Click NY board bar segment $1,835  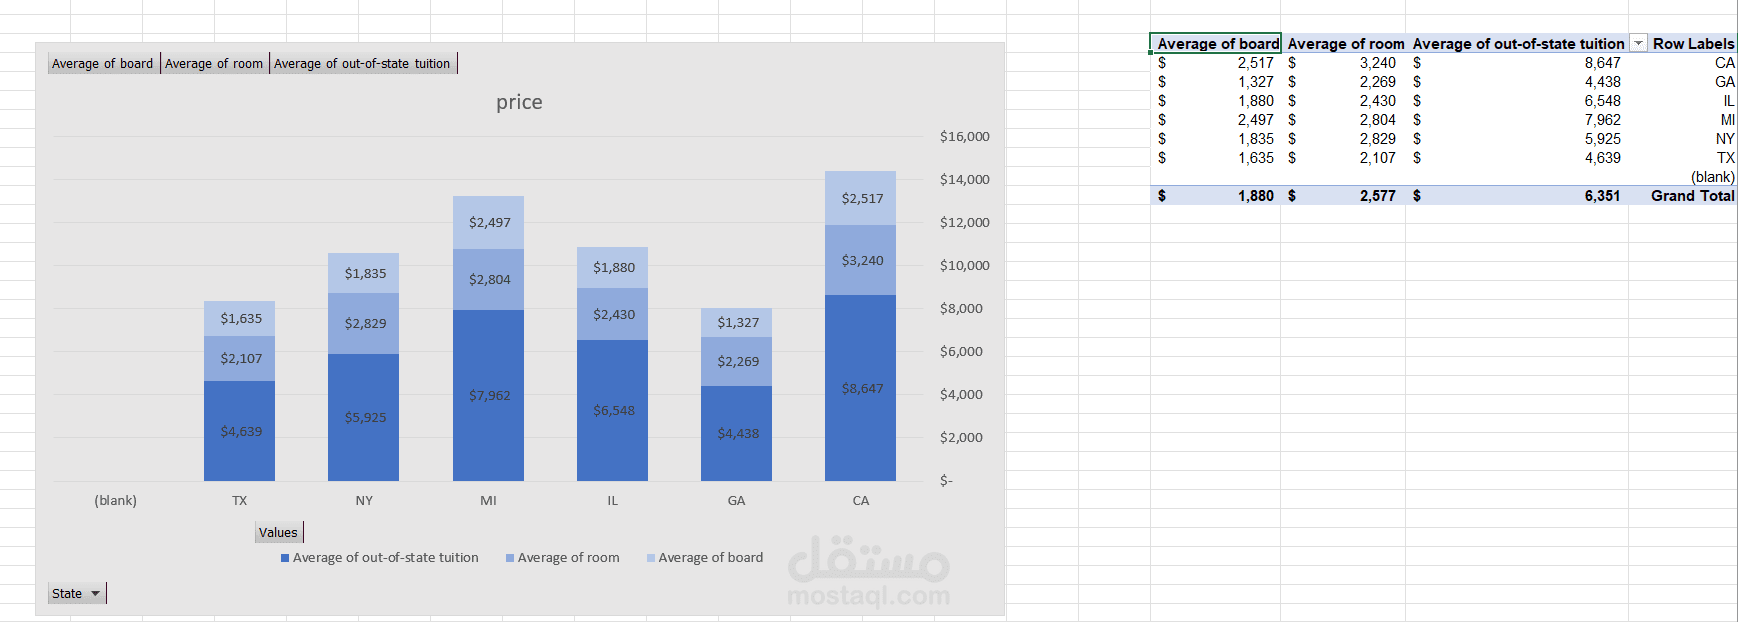click(364, 273)
